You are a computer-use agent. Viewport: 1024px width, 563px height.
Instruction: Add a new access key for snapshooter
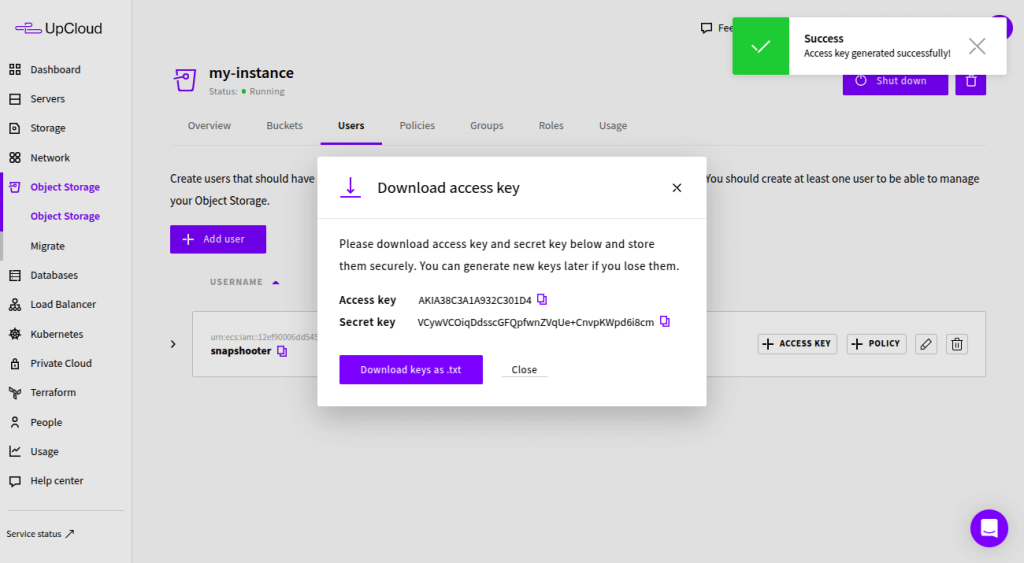(797, 344)
